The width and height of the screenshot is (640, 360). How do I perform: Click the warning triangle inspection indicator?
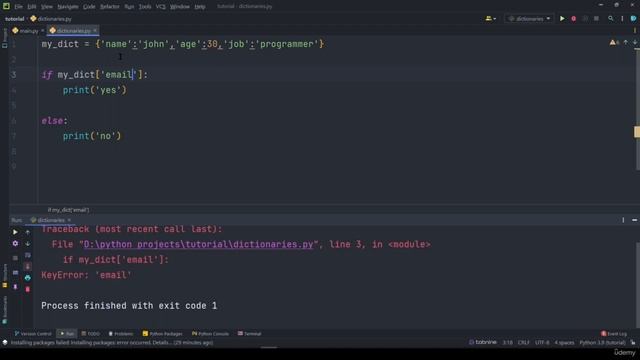point(614,42)
